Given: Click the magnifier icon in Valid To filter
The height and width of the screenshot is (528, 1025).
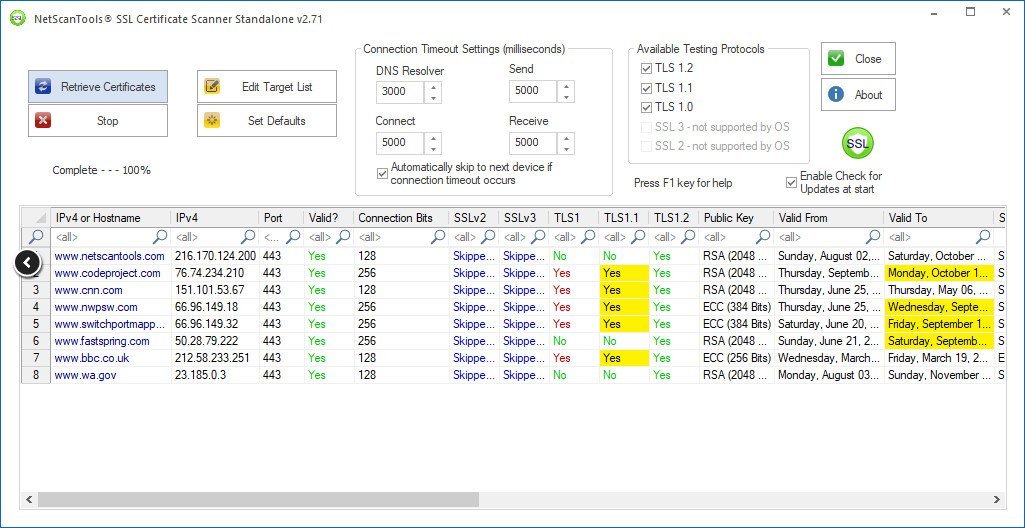Looking at the screenshot, I should click(983, 237).
